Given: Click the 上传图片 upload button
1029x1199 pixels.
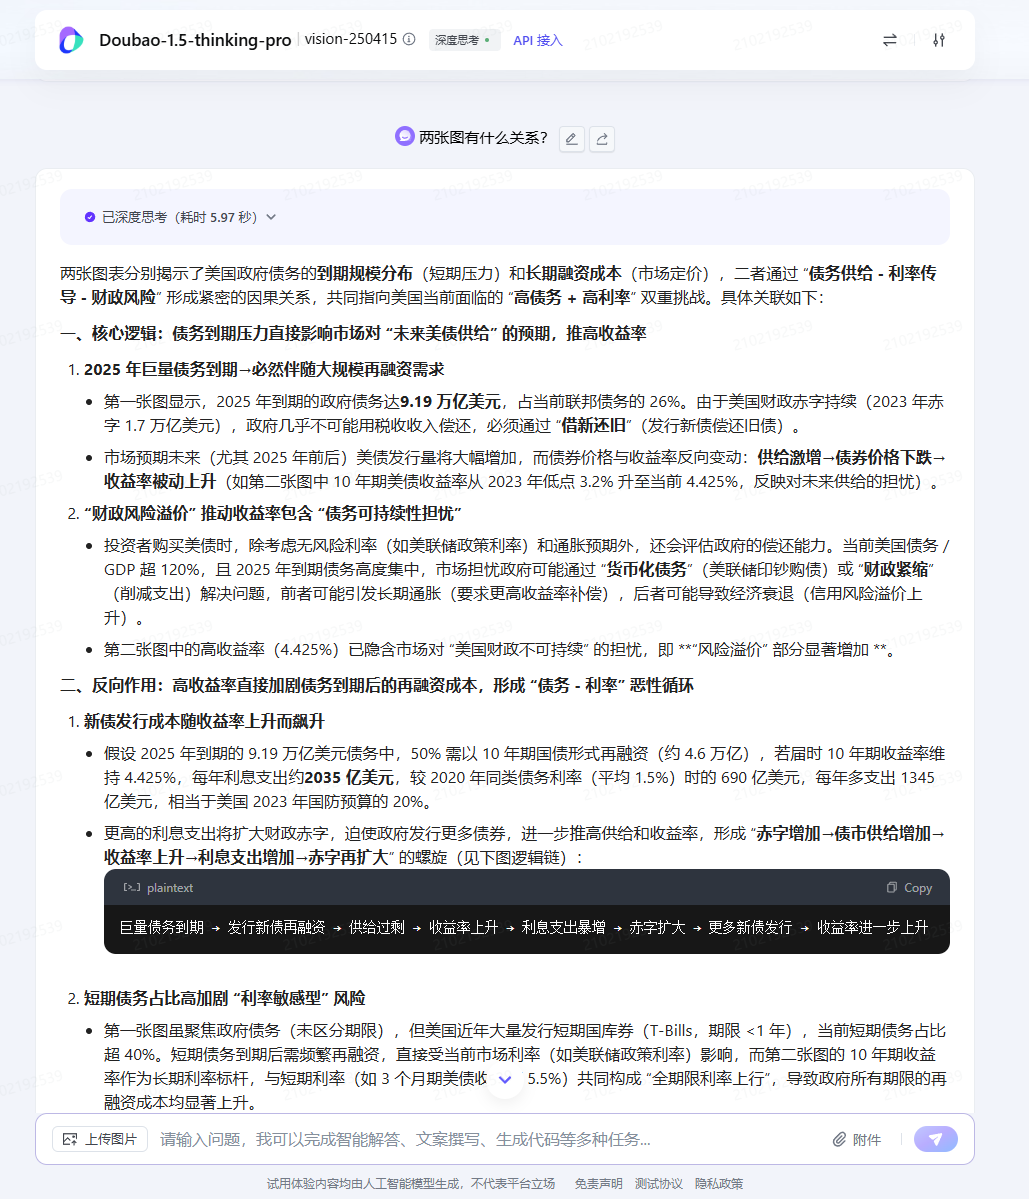Looking at the screenshot, I should [99, 1139].
